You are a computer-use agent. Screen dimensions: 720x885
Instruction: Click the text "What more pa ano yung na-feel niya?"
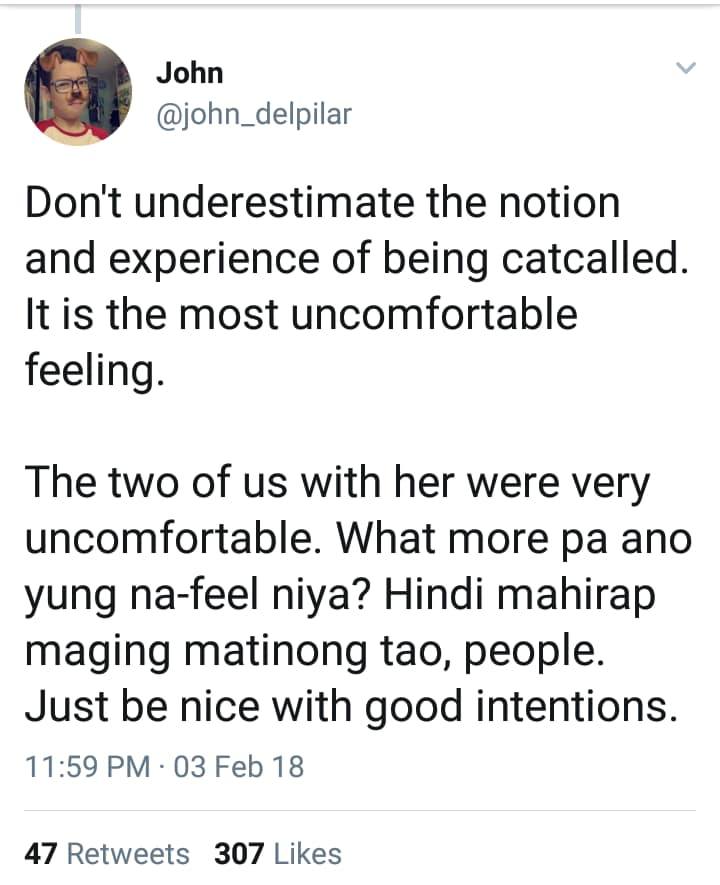pyautogui.click(x=358, y=566)
